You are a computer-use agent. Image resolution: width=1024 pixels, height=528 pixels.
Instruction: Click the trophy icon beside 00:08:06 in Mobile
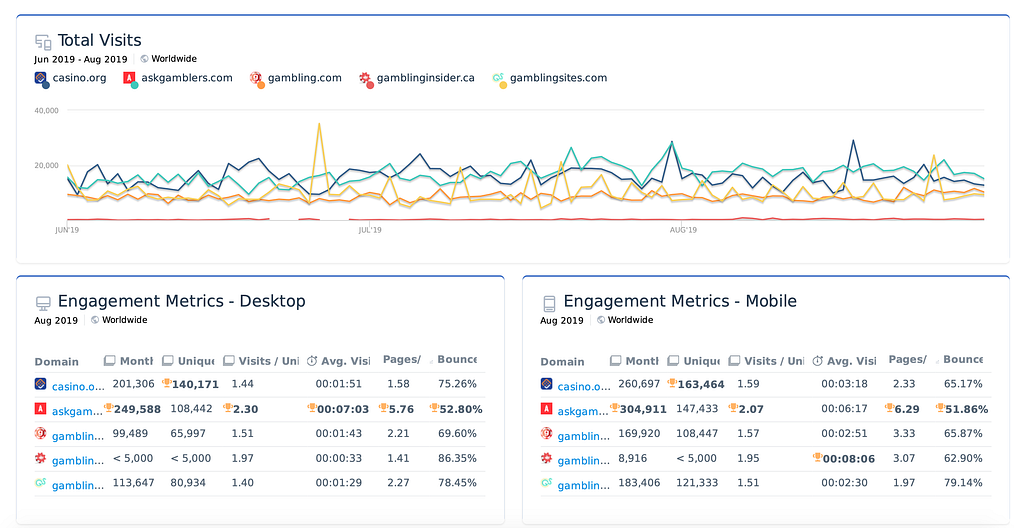(817, 457)
